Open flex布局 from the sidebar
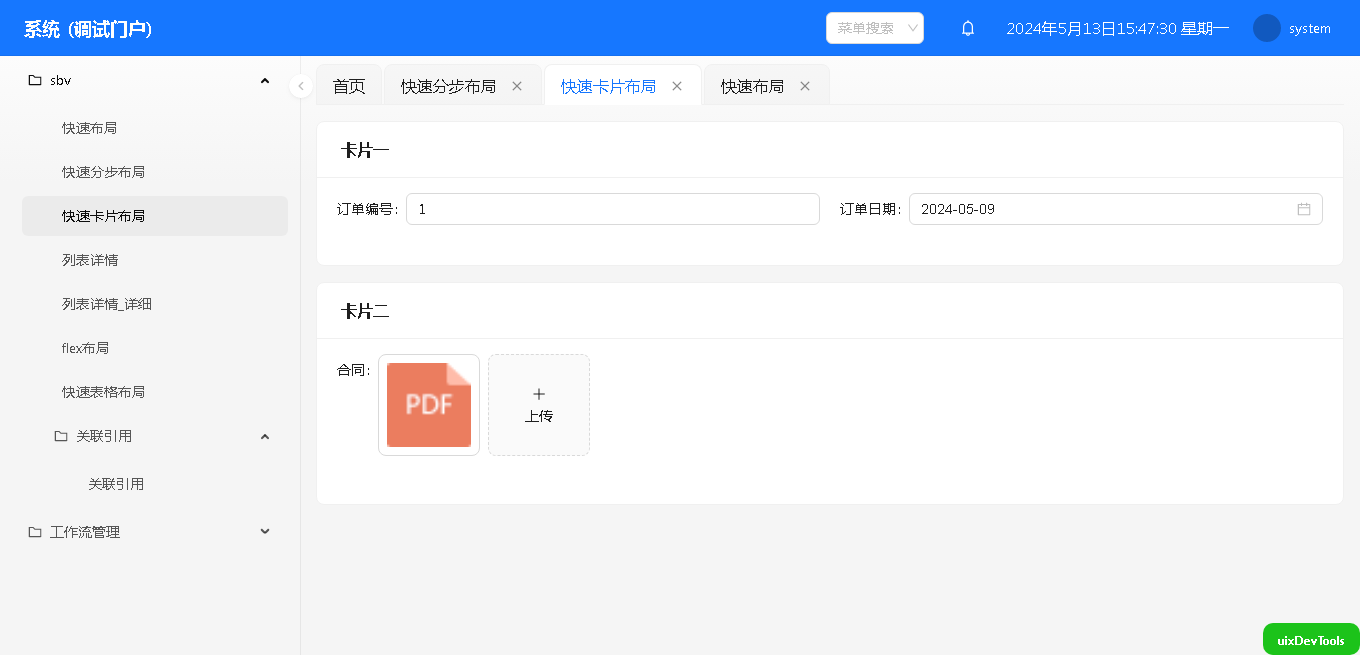The height and width of the screenshot is (655, 1360). point(85,348)
